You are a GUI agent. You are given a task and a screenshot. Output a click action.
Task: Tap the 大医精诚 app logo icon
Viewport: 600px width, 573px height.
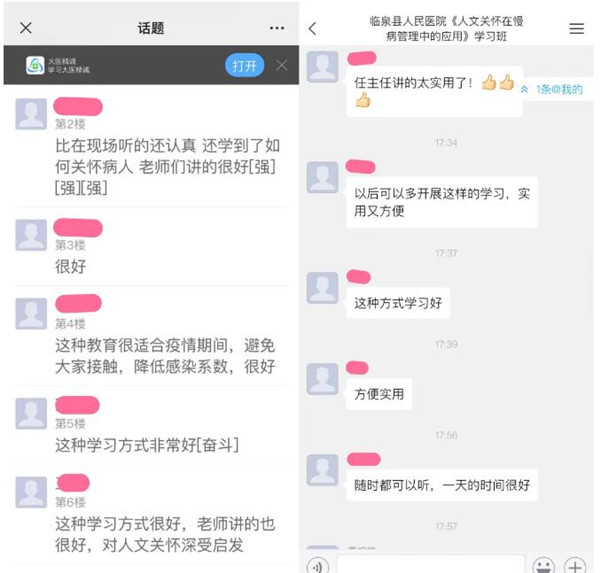coord(35,65)
